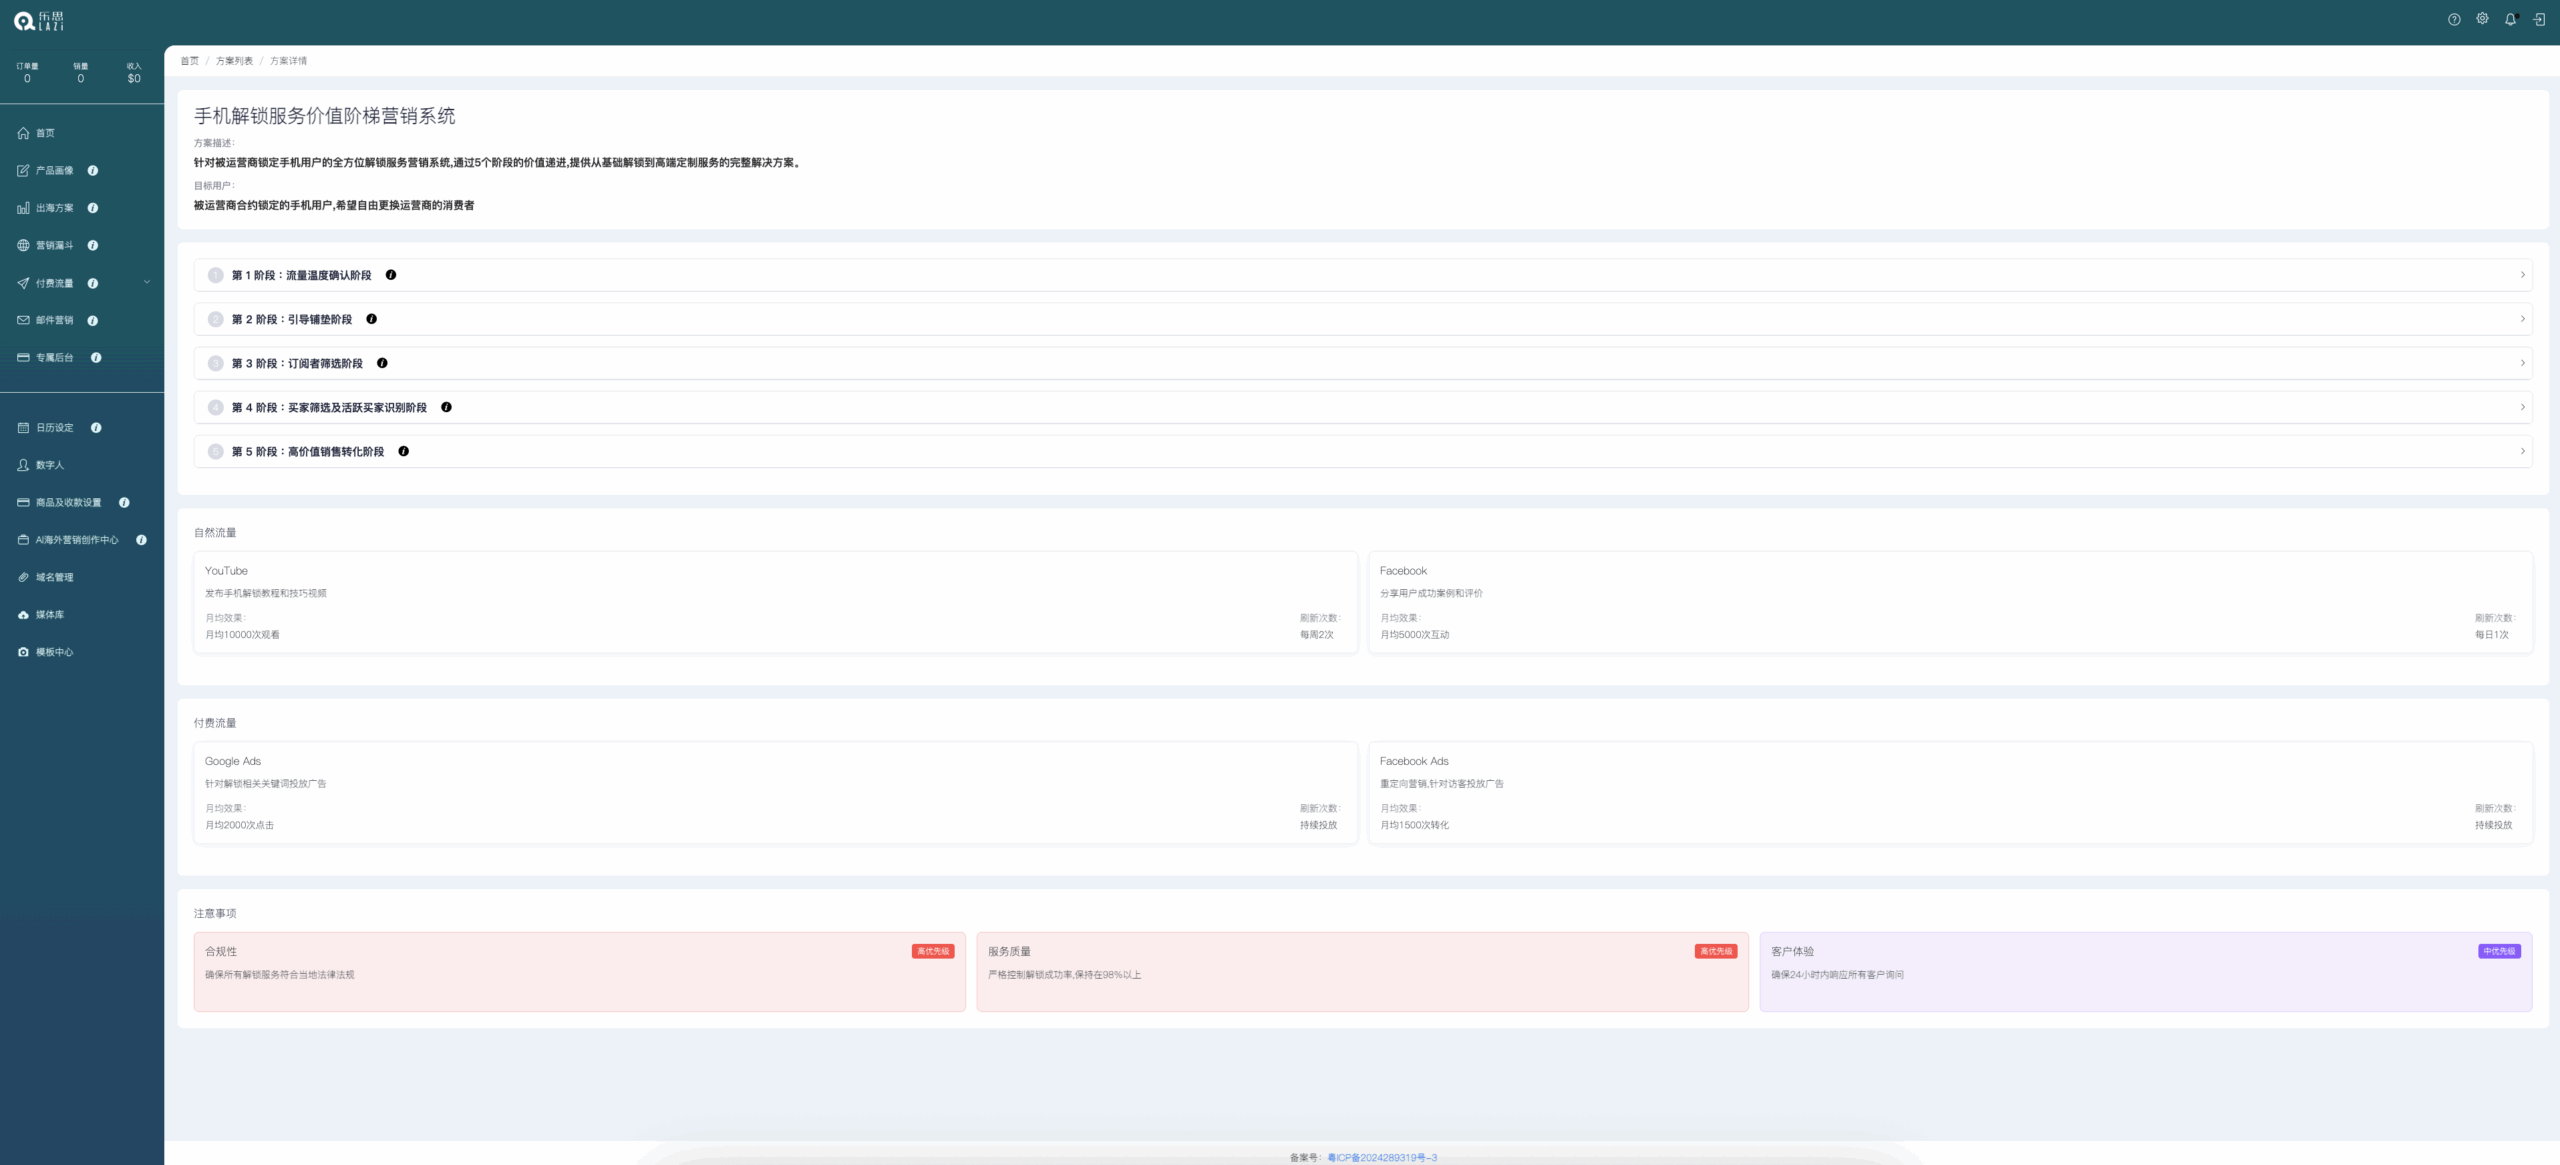Click the title 手机解锁服务价值阶梯营销系统
The image size is (2560, 1165).
click(325, 116)
